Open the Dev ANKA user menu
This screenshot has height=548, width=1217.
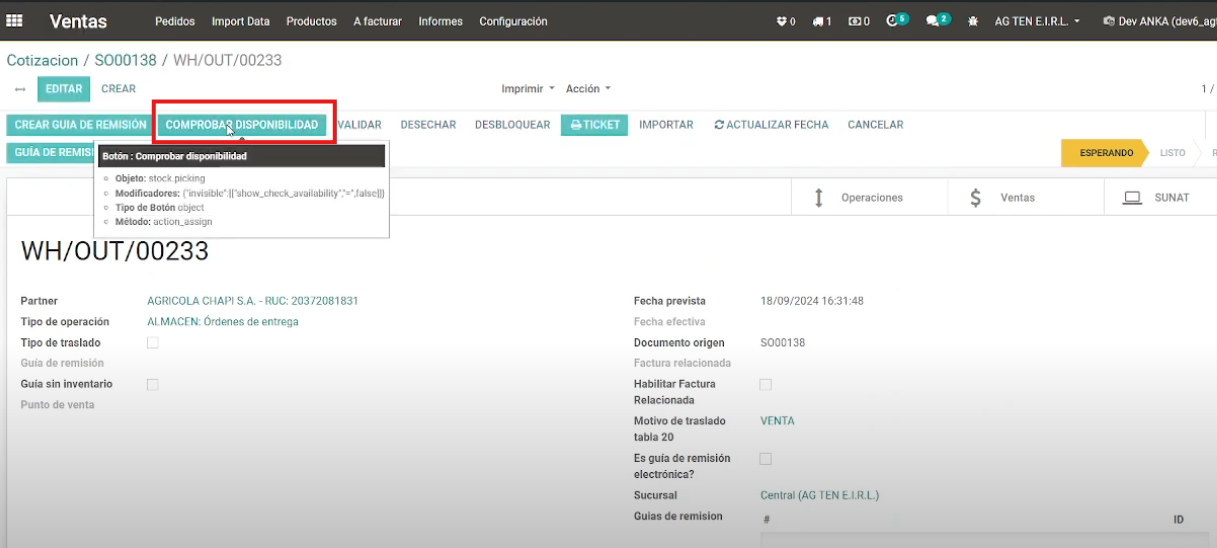(x=1158, y=21)
